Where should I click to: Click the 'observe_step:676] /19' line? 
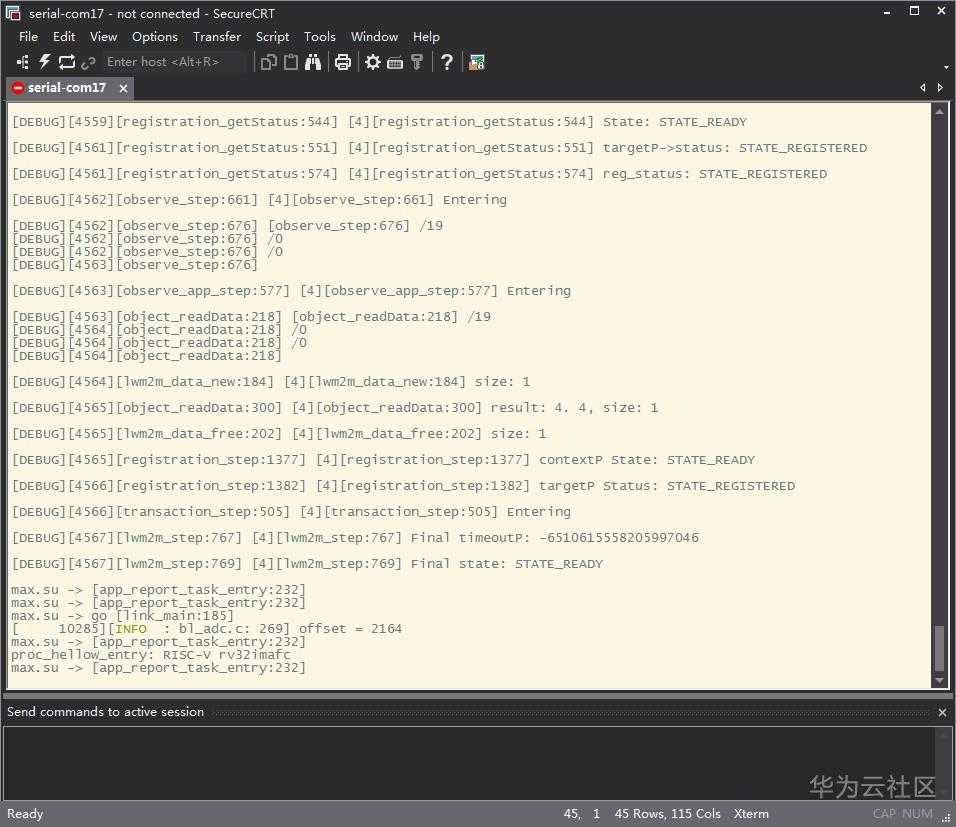point(227,226)
